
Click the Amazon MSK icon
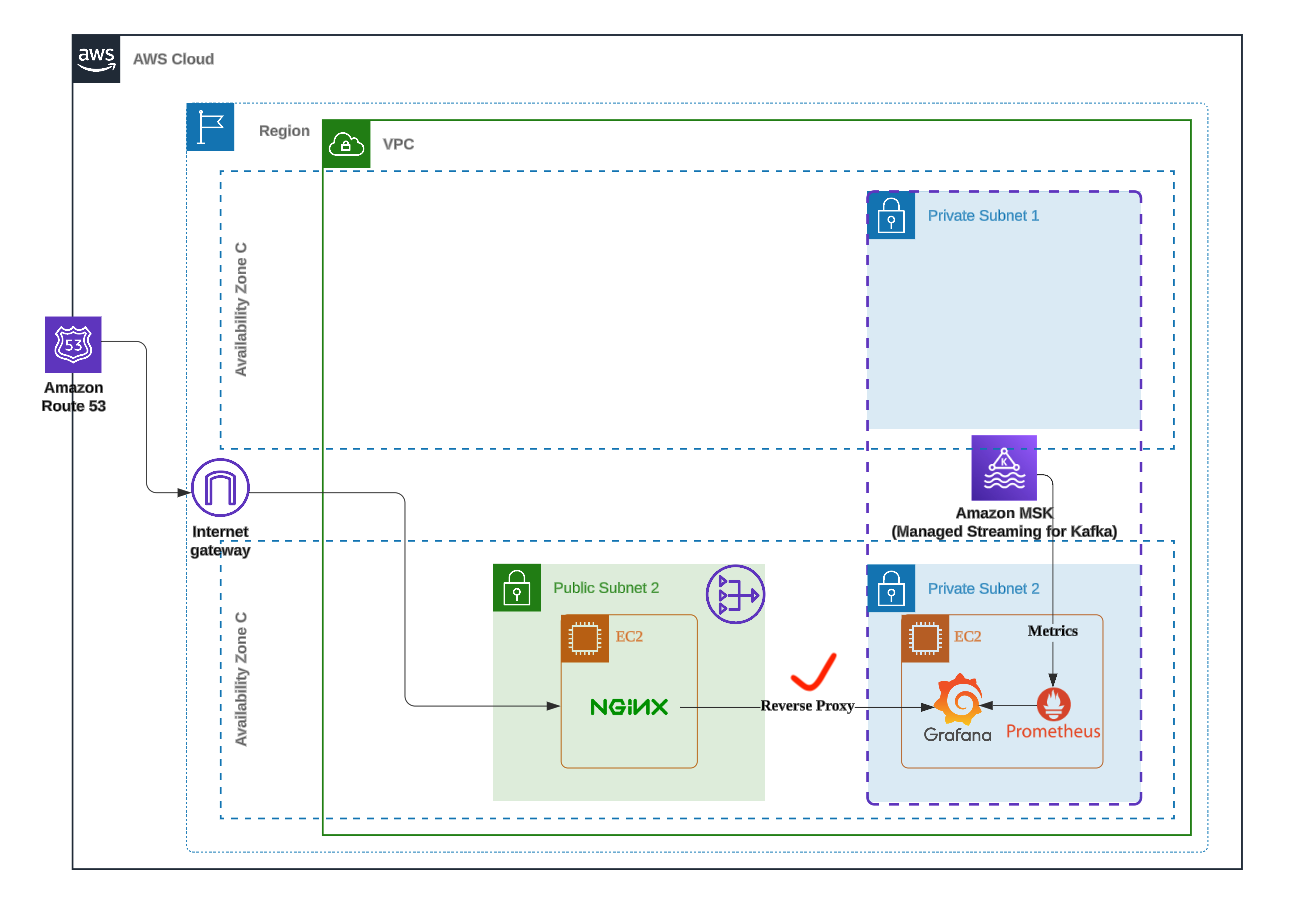pyautogui.click(x=1004, y=468)
